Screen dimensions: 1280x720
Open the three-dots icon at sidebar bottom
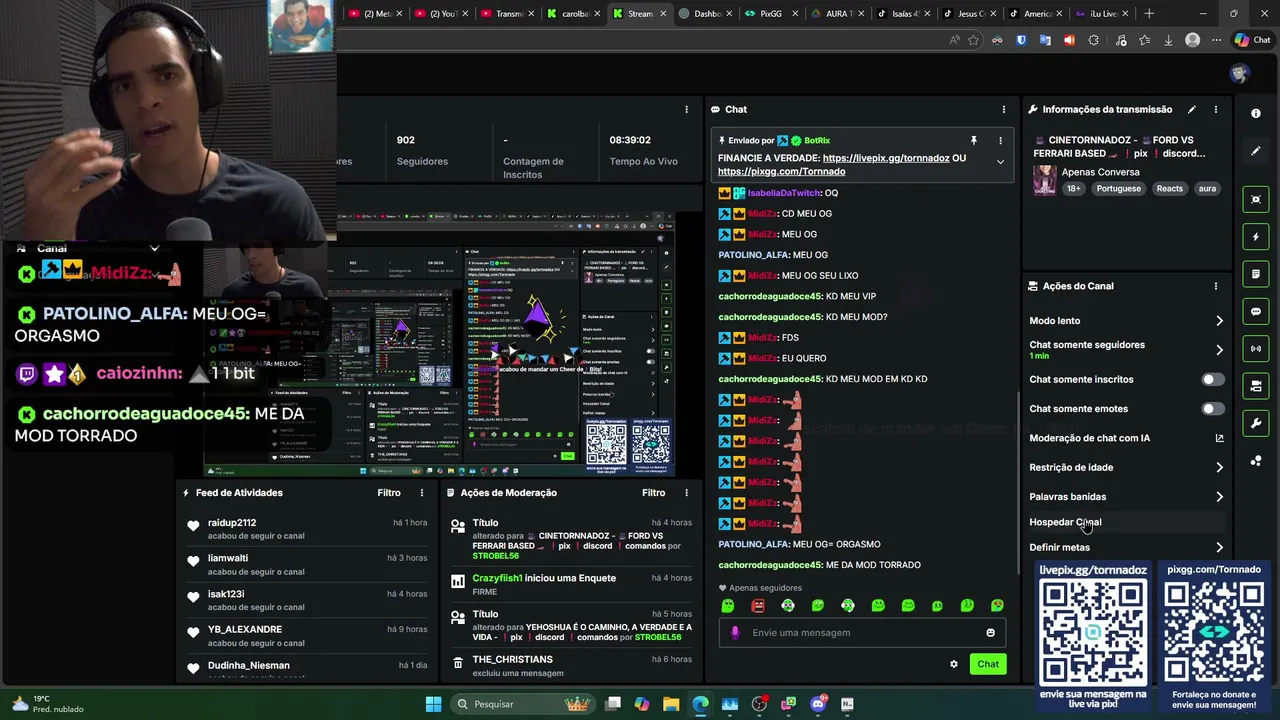[1256, 461]
